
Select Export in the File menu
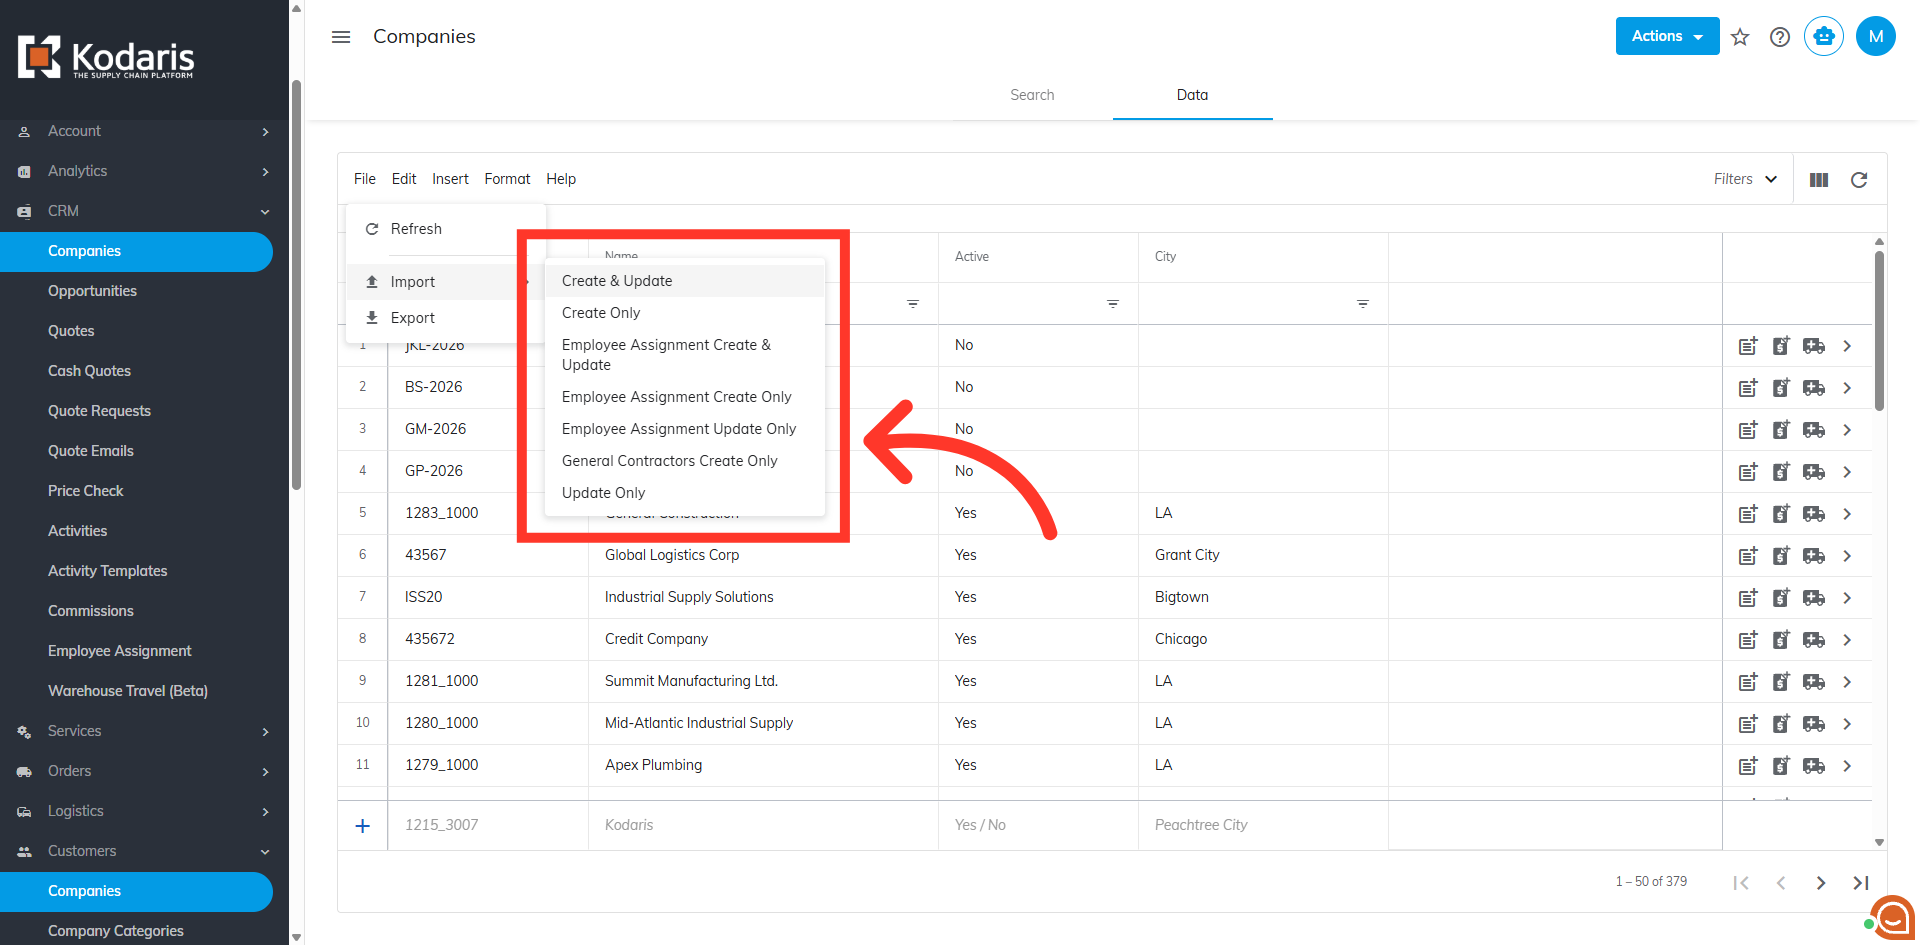pos(446,318)
